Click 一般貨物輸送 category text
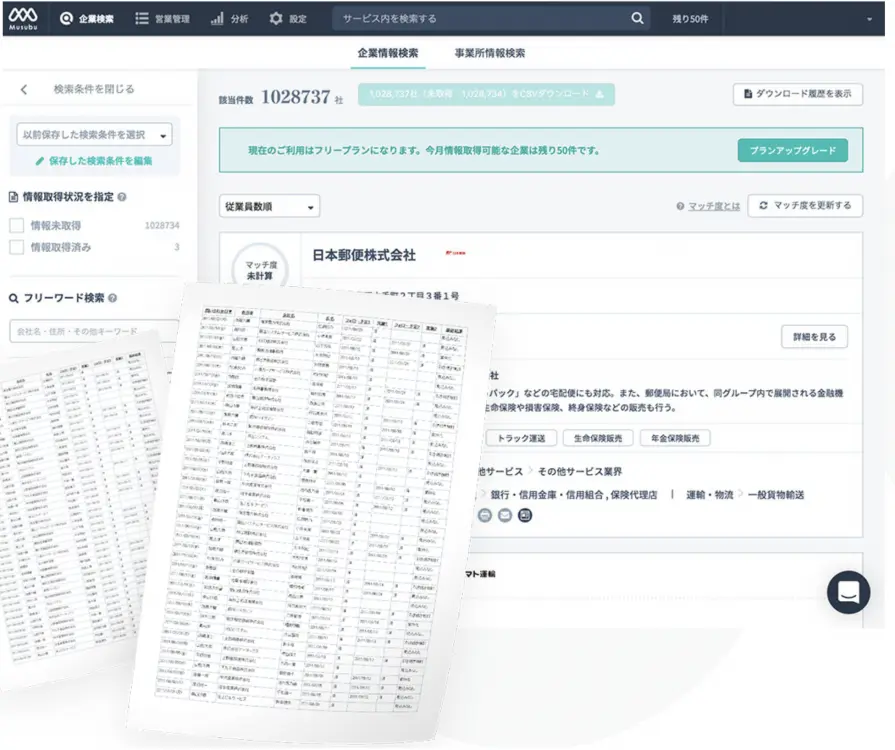895x750 pixels. point(776,495)
